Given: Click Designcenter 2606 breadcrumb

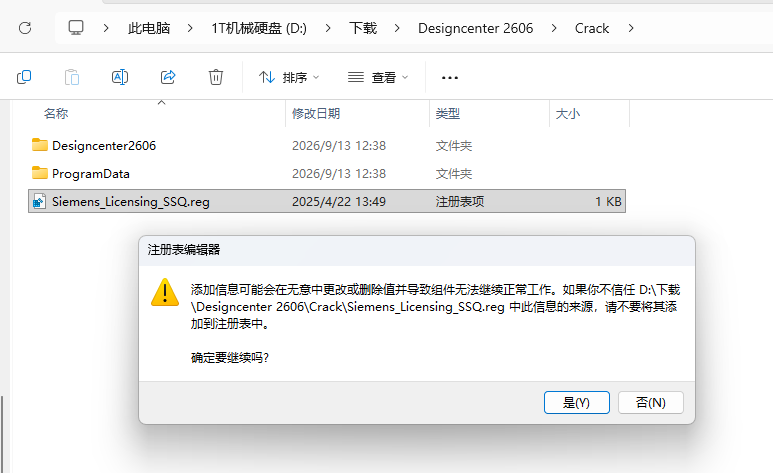Looking at the screenshot, I should tap(476, 28).
